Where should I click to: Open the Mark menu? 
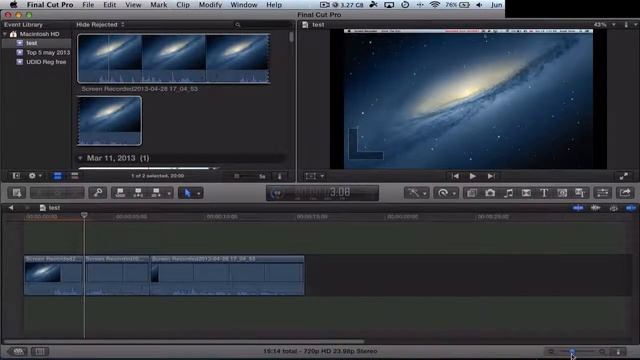[158, 5]
